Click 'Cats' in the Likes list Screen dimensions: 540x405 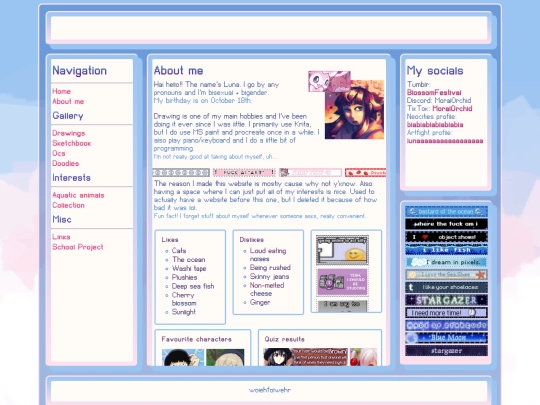[179, 250]
